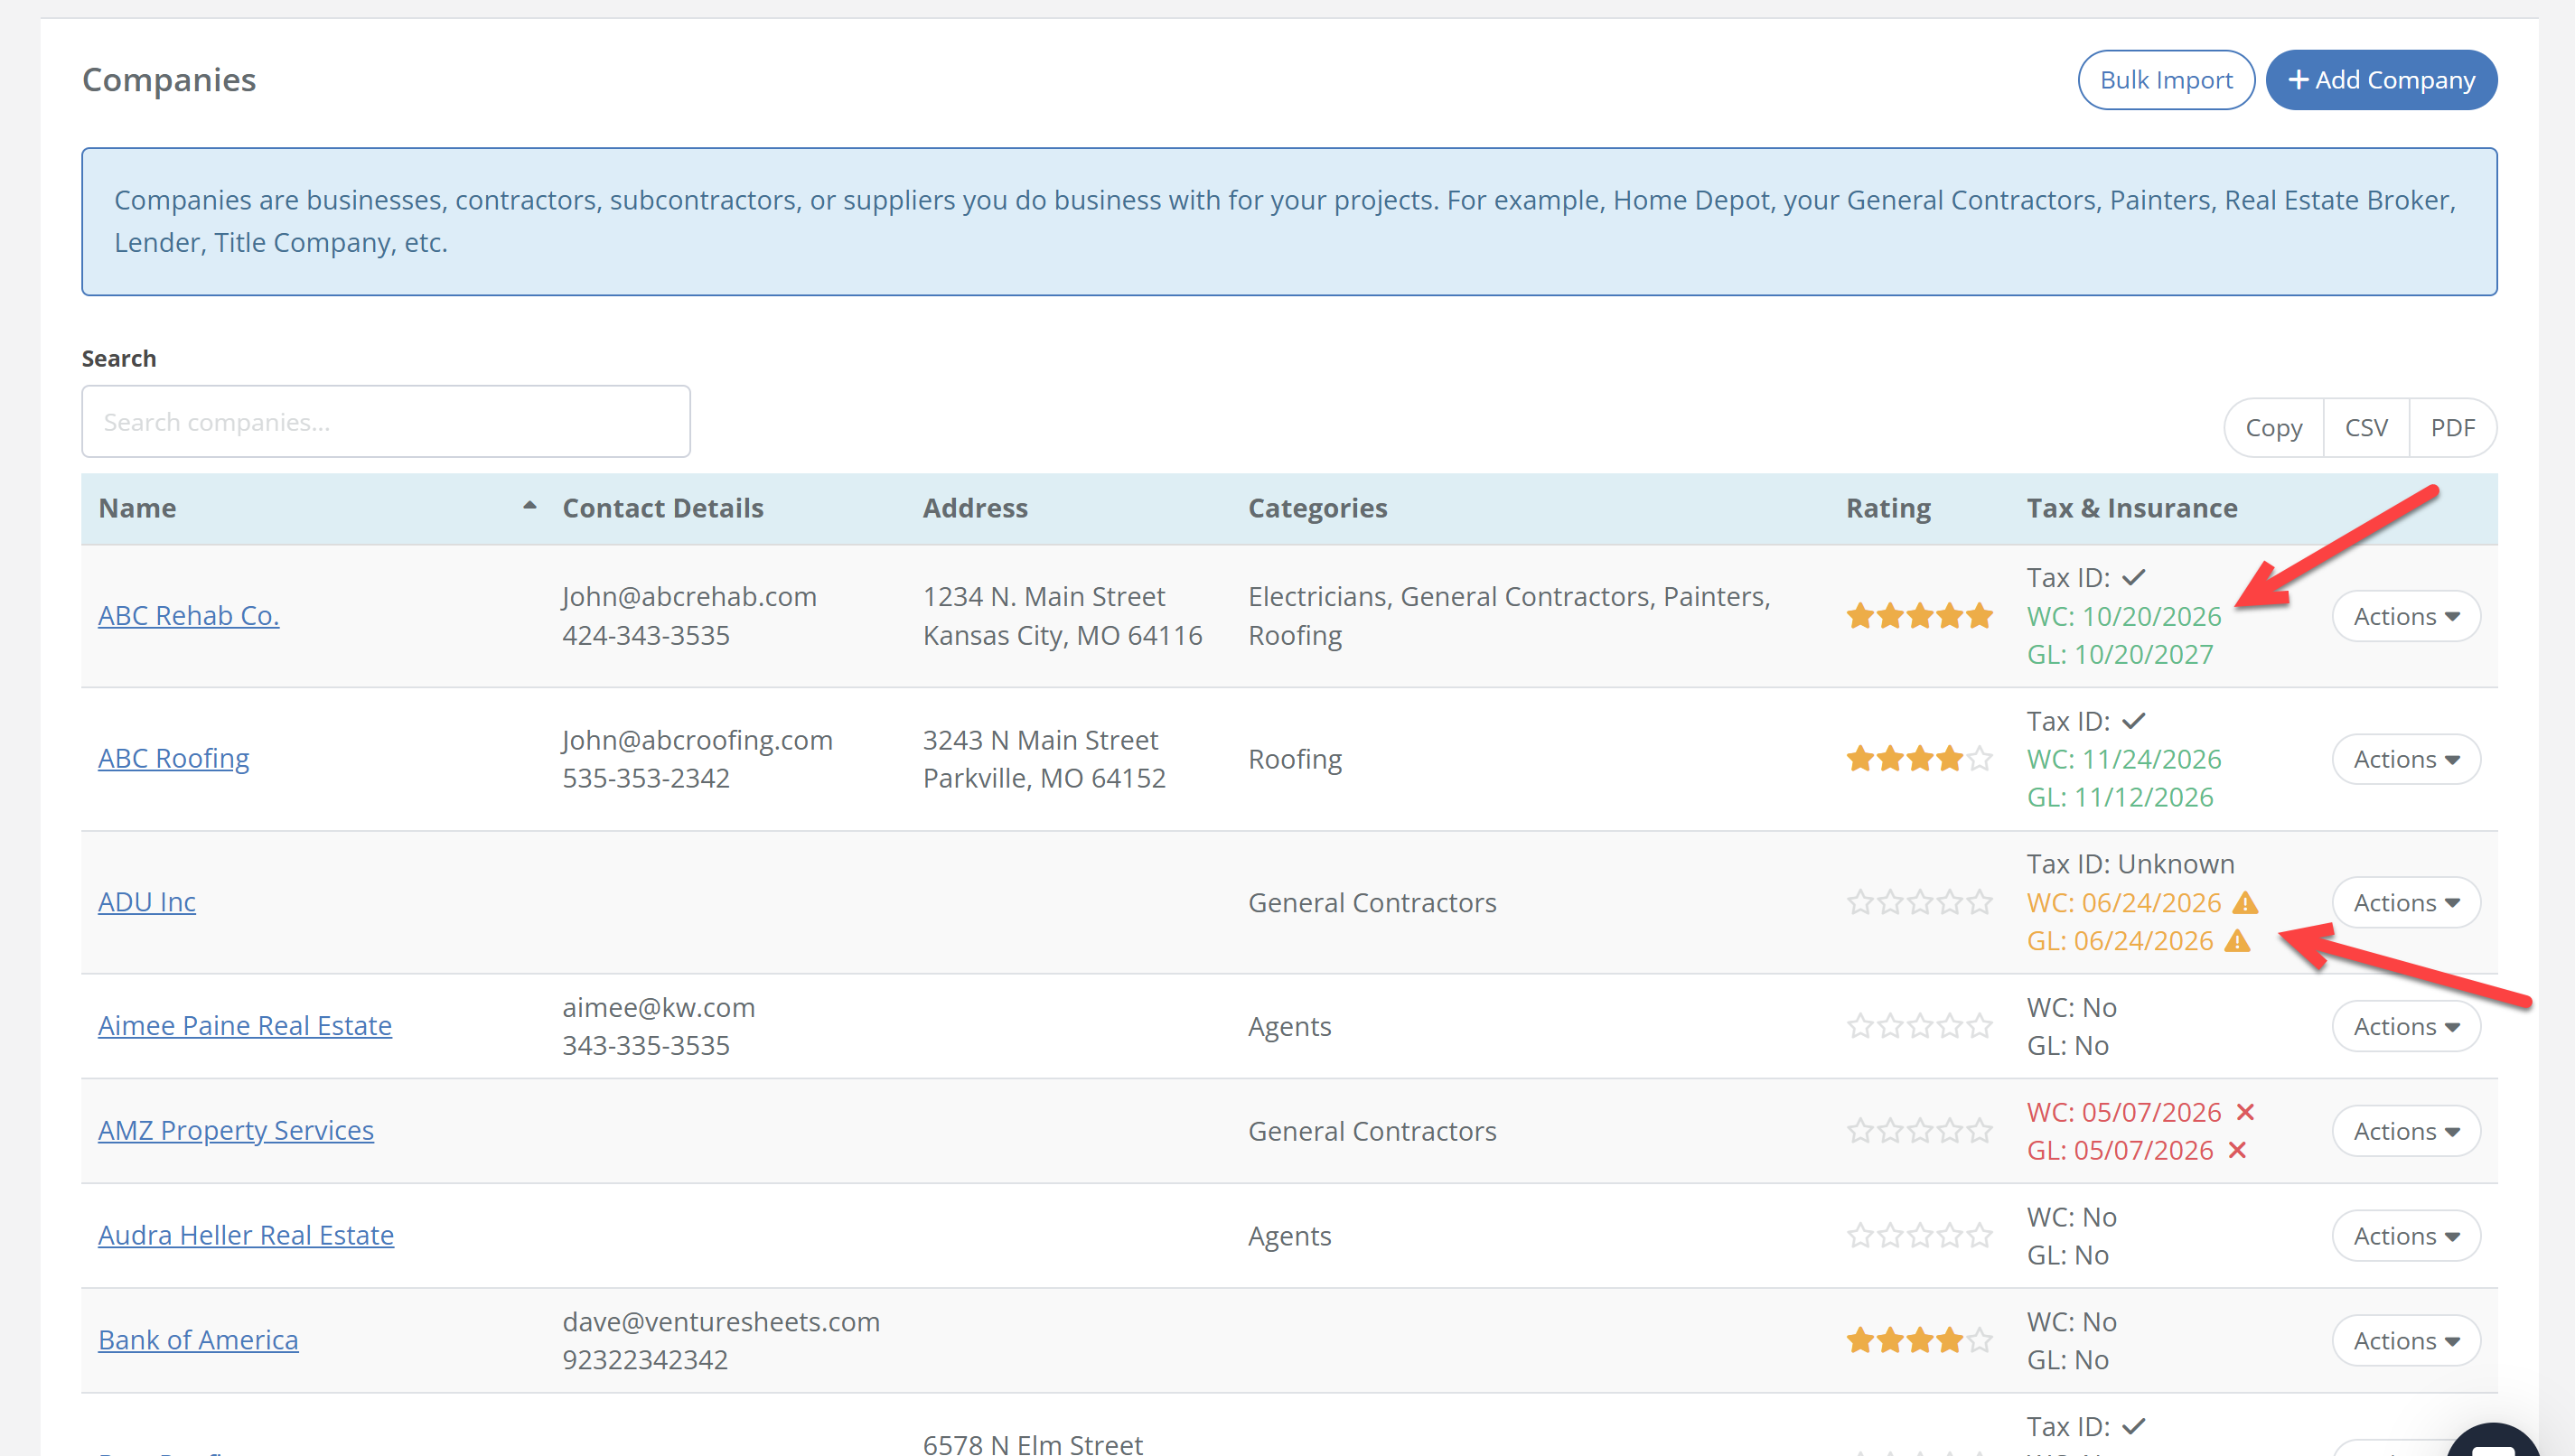This screenshot has width=2575, height=1456.
Task: Open Actions dropdown for Audra Heller Real Estate
Action: [x=2405, y=1236]
